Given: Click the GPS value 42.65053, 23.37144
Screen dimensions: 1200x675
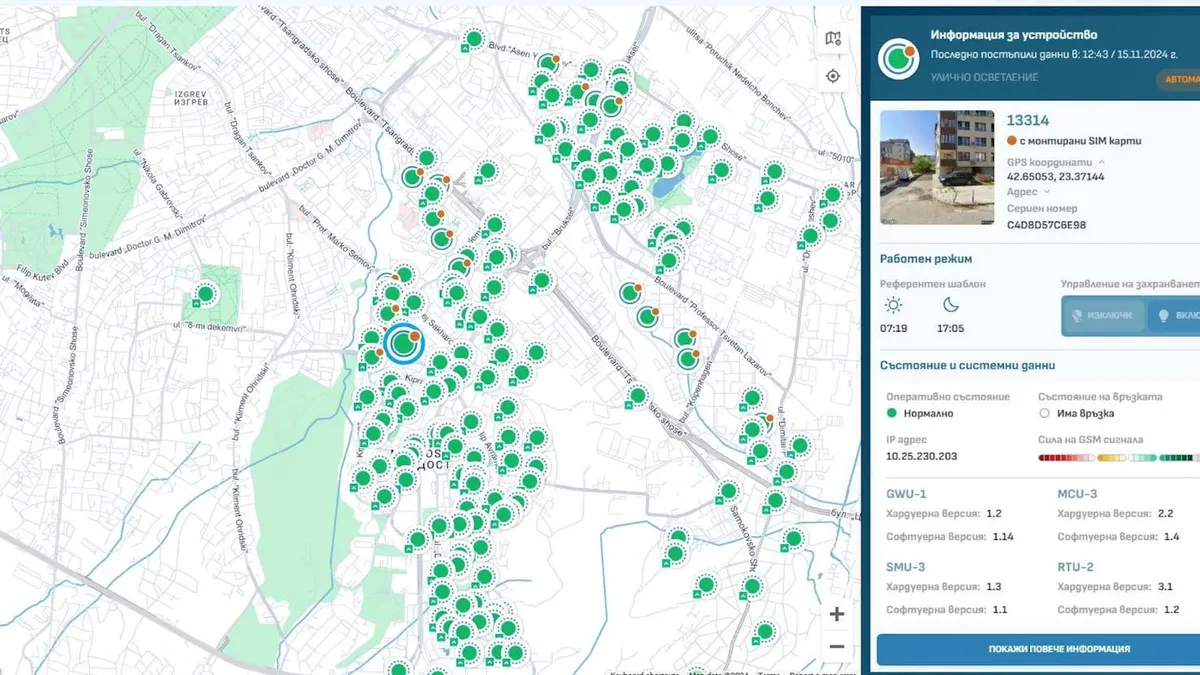Looking at the screenshot, I should 1055,176.
